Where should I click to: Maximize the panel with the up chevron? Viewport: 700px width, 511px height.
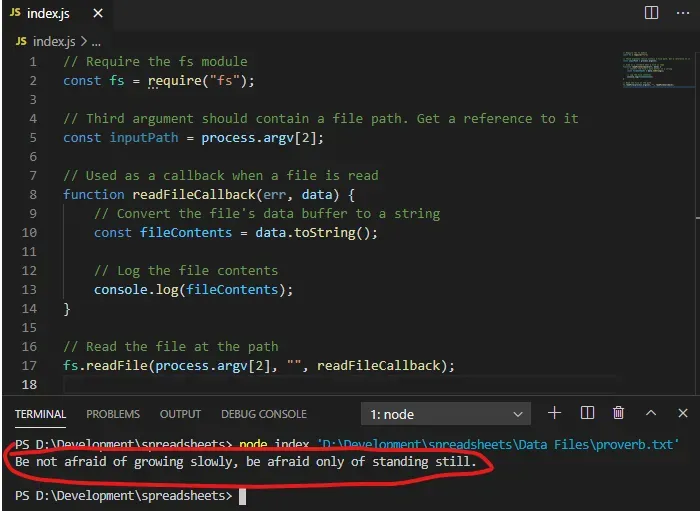point(651,413)
